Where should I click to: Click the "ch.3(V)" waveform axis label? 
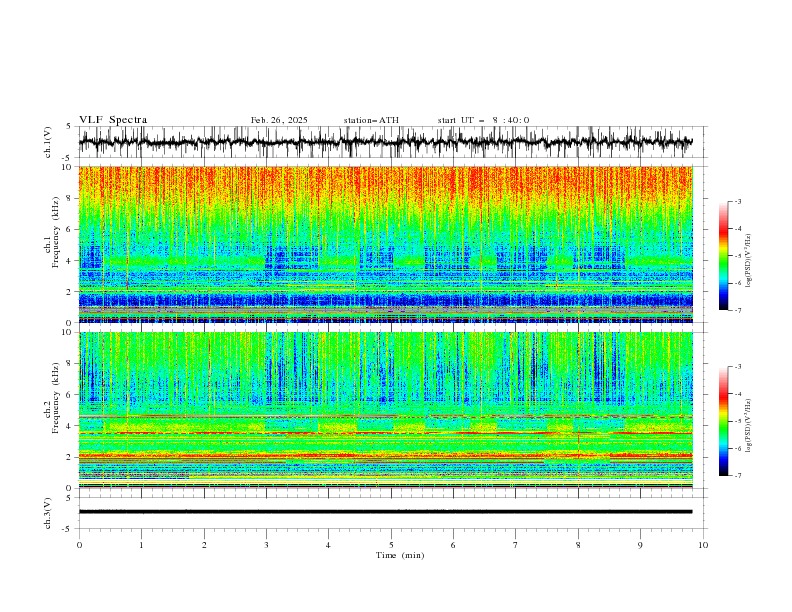click(48, 513)
